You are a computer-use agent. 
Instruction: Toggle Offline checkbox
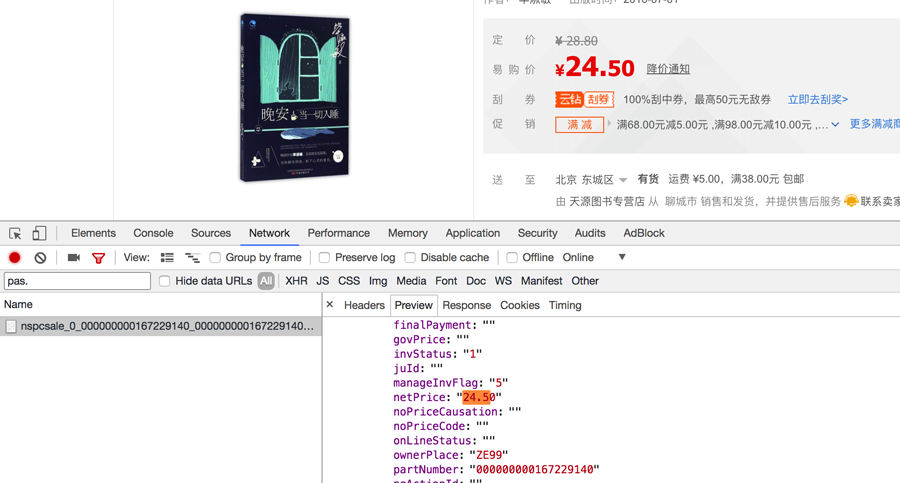point(512,257)
